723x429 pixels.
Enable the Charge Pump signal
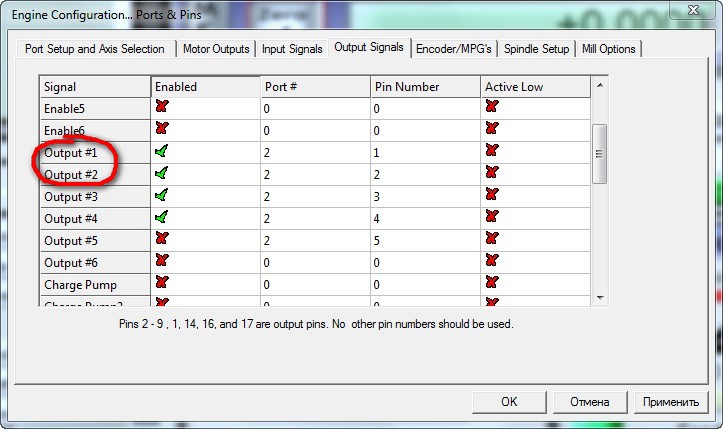pyautogui.click(x=162, y=282)
